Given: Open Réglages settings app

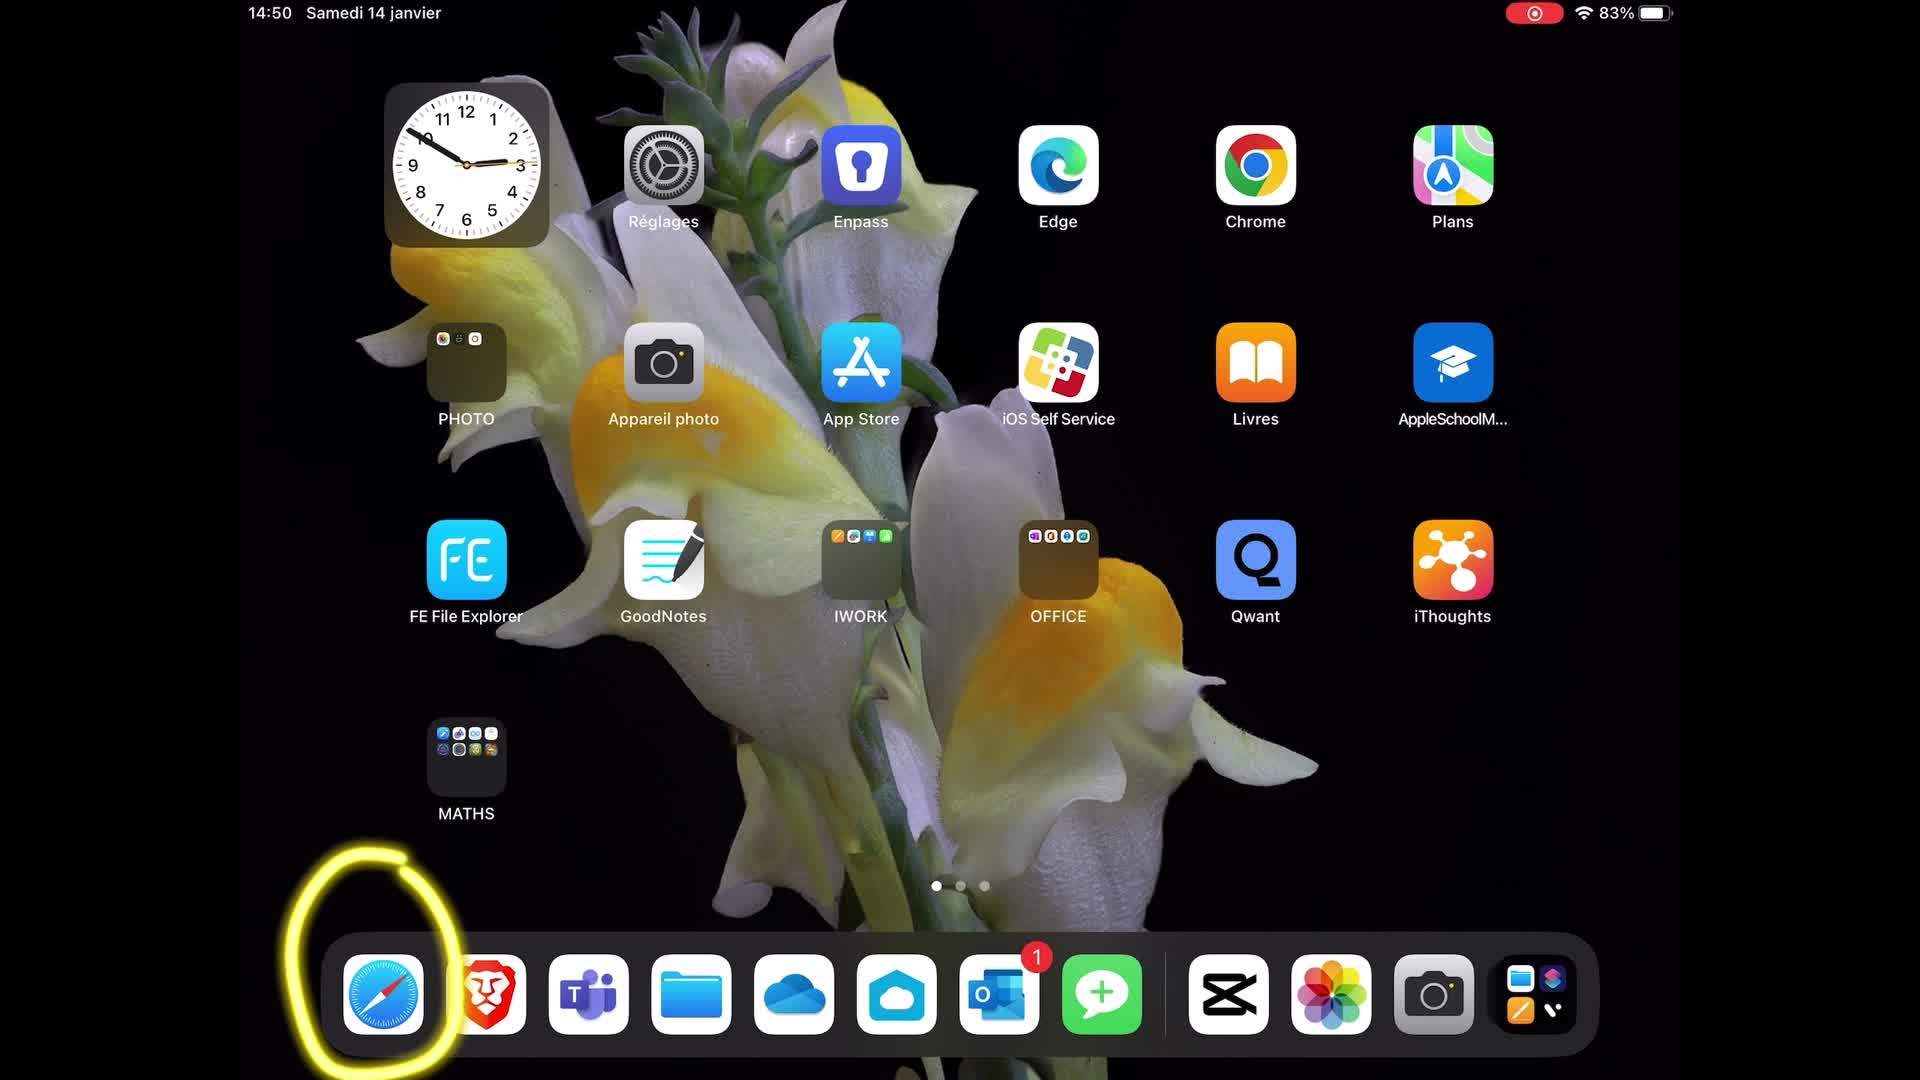Looking at the screenshot, I should point(664,165).
